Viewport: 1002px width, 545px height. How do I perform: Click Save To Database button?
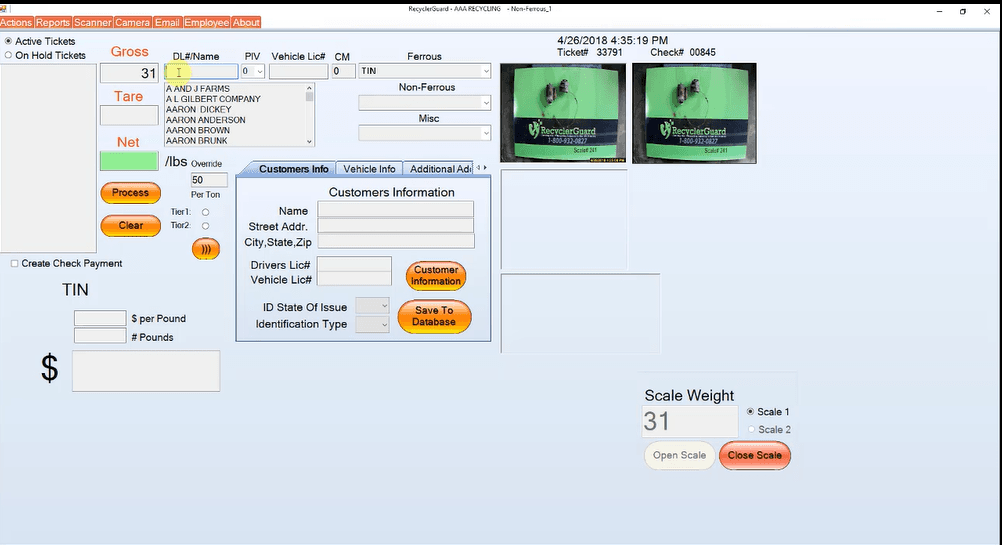coord(435,316)
